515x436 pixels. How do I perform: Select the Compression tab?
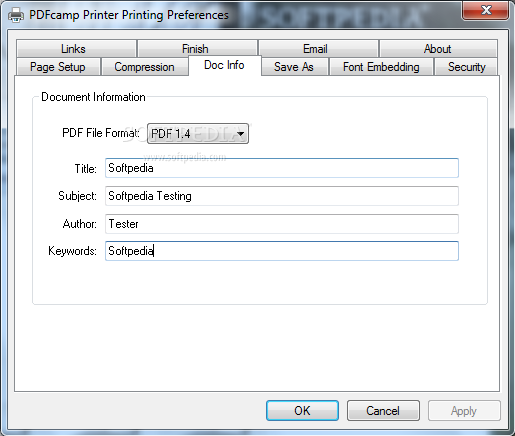click(145, 67)
